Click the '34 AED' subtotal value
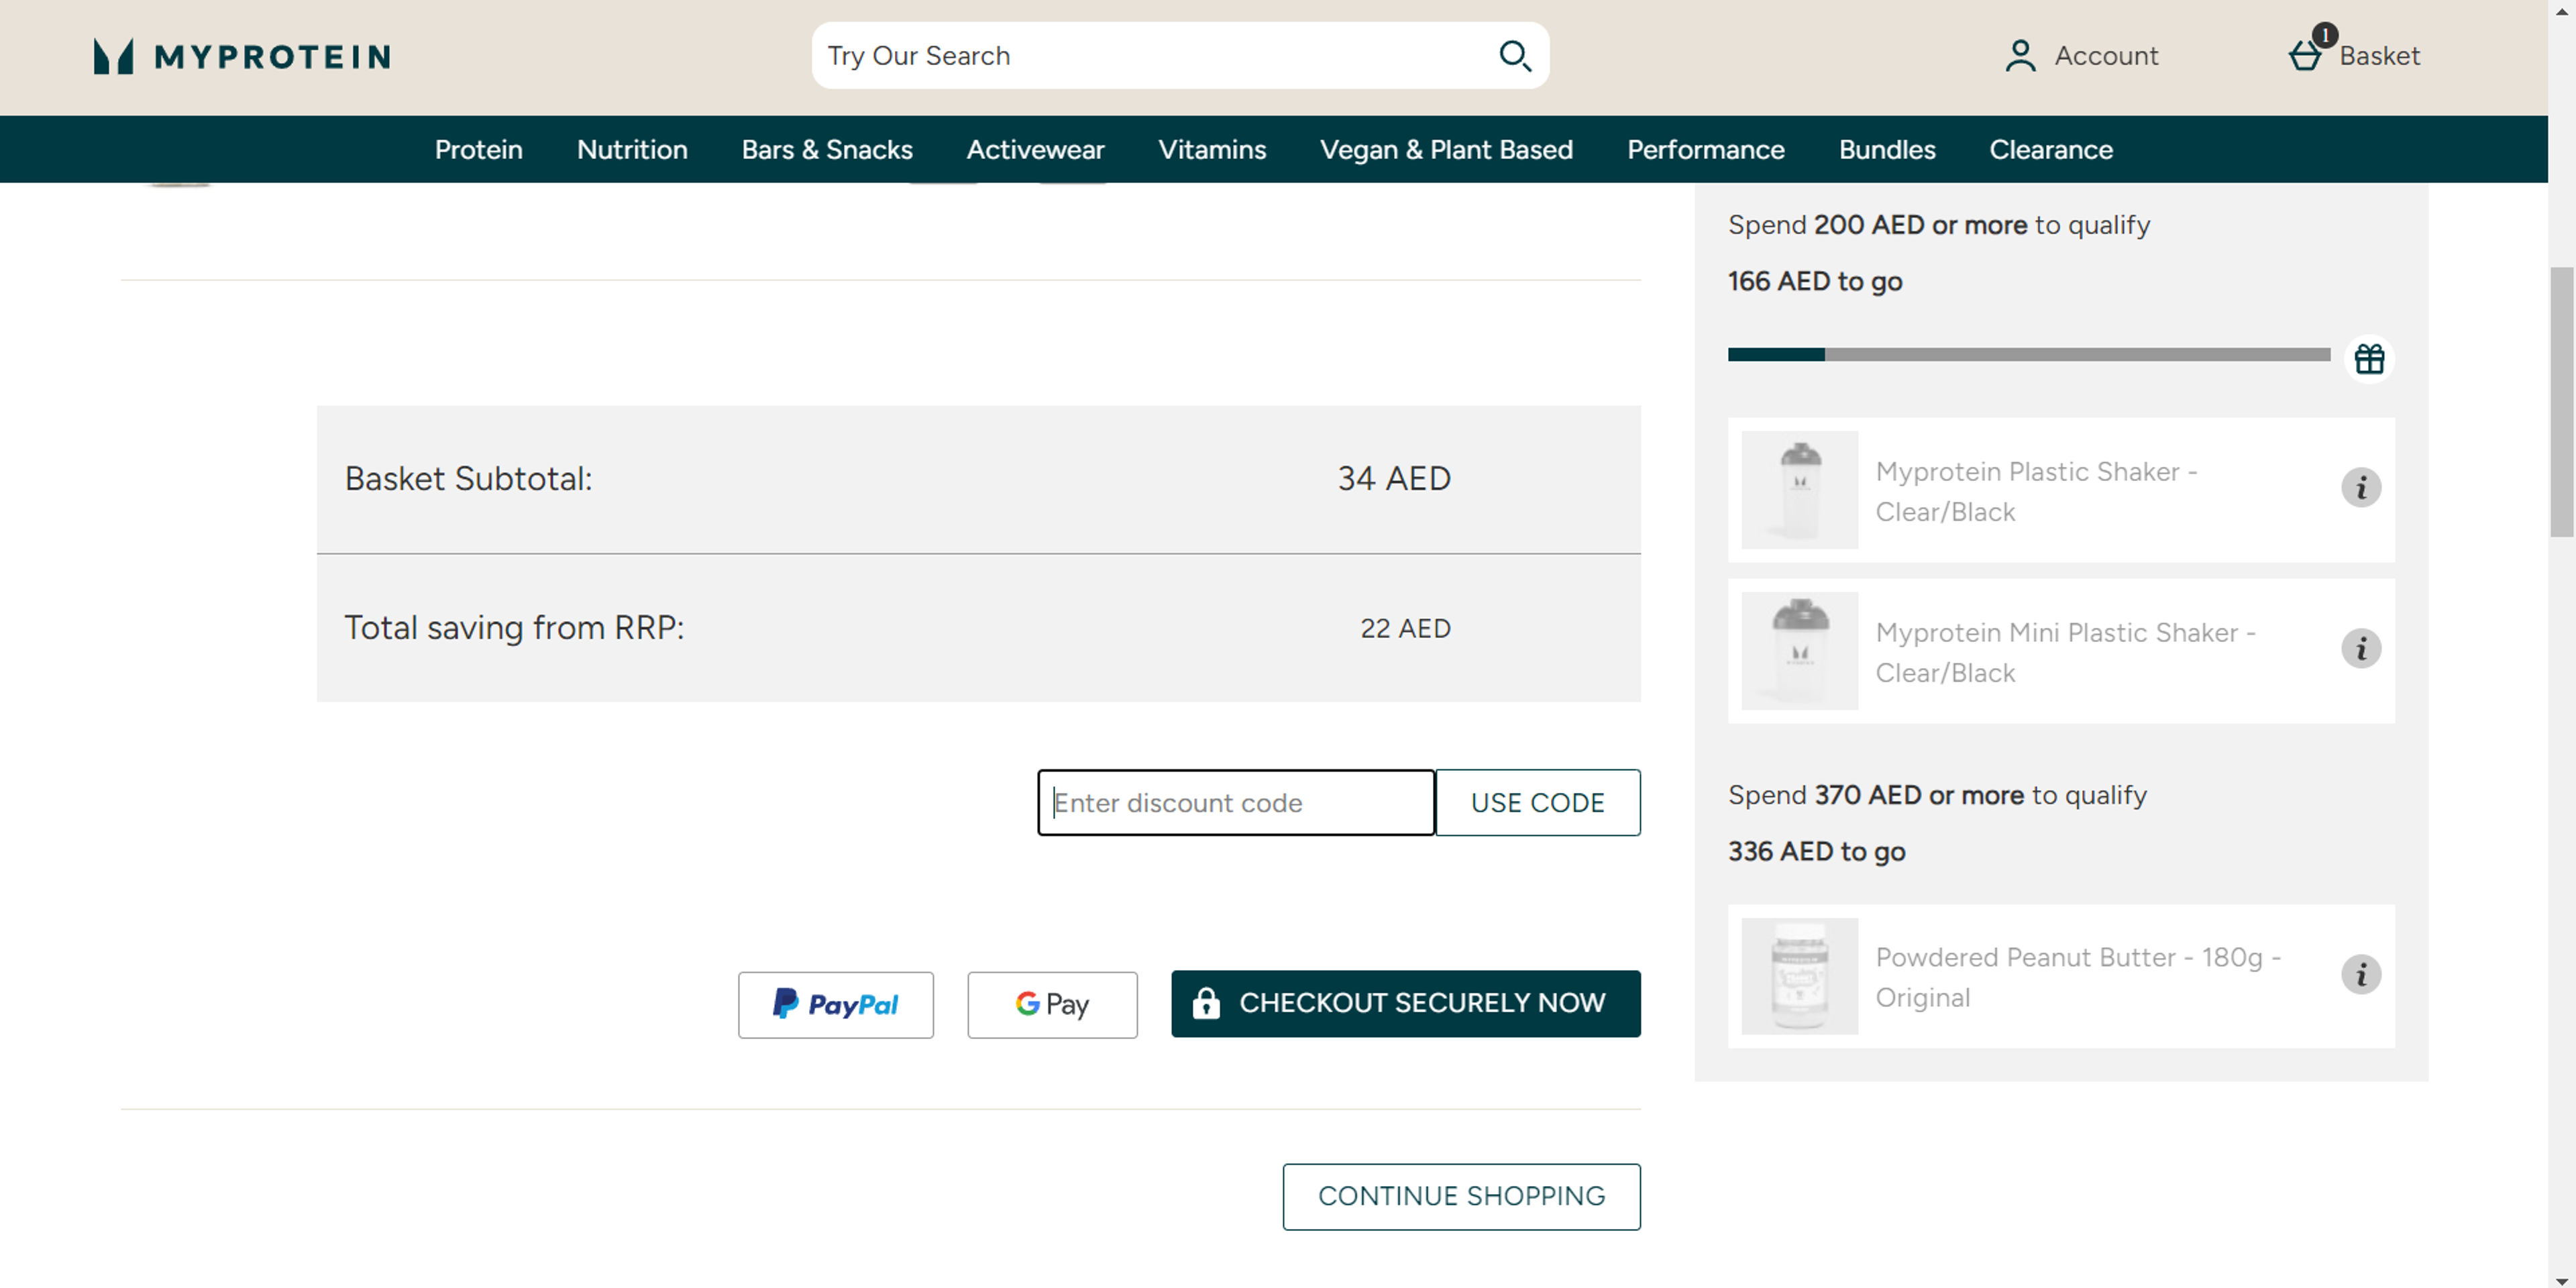 pos(1394,479)
